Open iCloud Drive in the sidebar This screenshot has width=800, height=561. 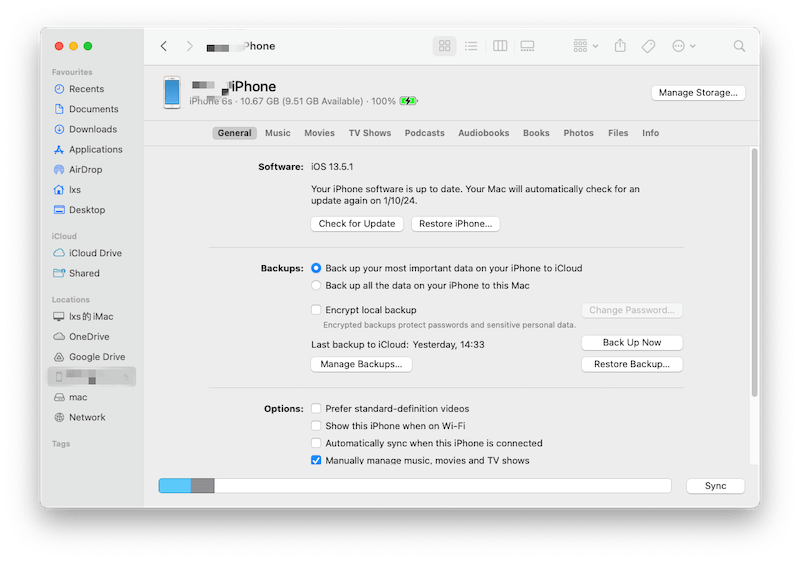(95, 253)
